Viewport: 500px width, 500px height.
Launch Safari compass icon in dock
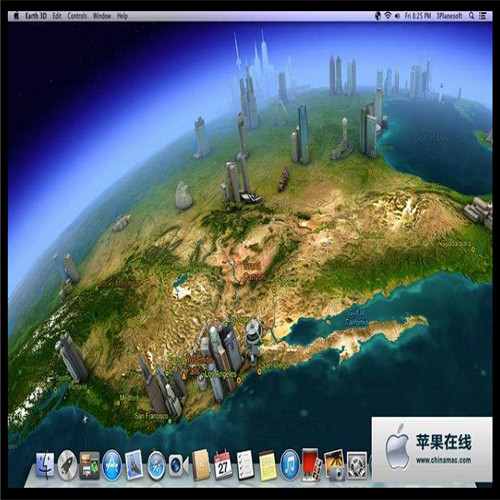coord(156,465)
